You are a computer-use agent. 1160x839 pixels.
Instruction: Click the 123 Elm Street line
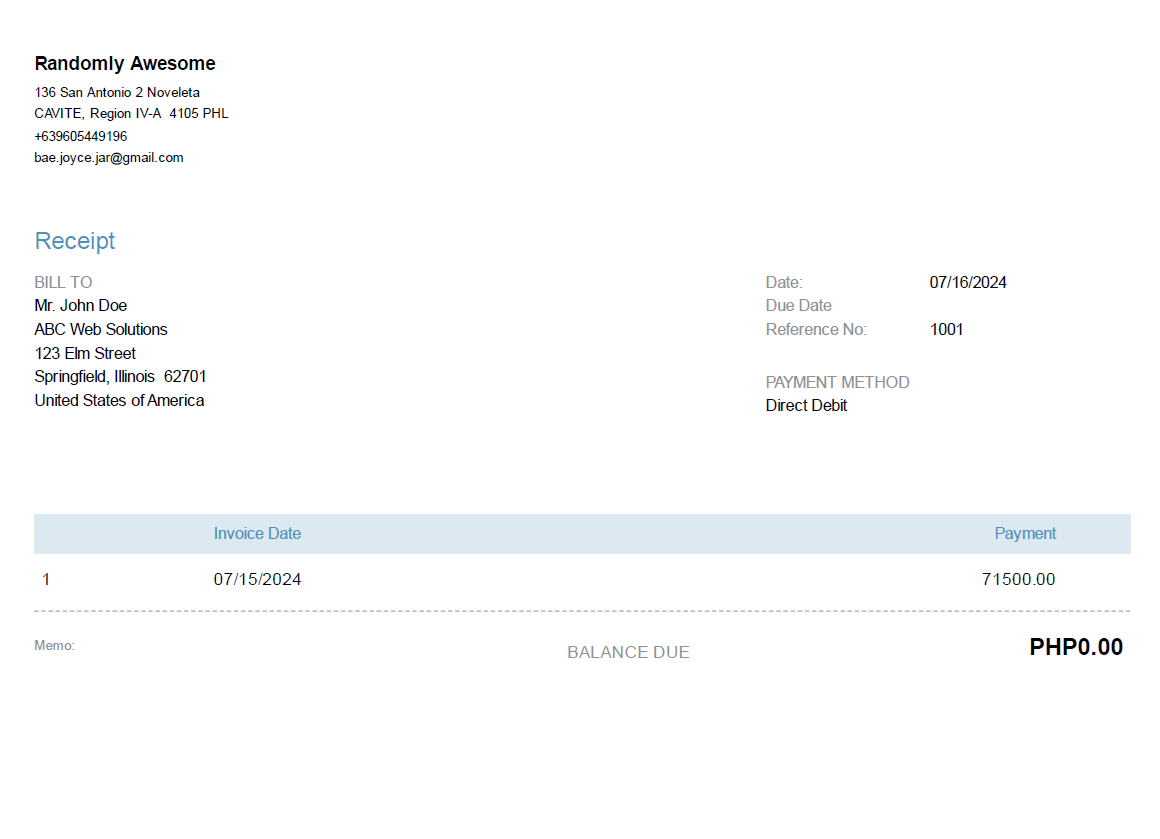[85, 354]
